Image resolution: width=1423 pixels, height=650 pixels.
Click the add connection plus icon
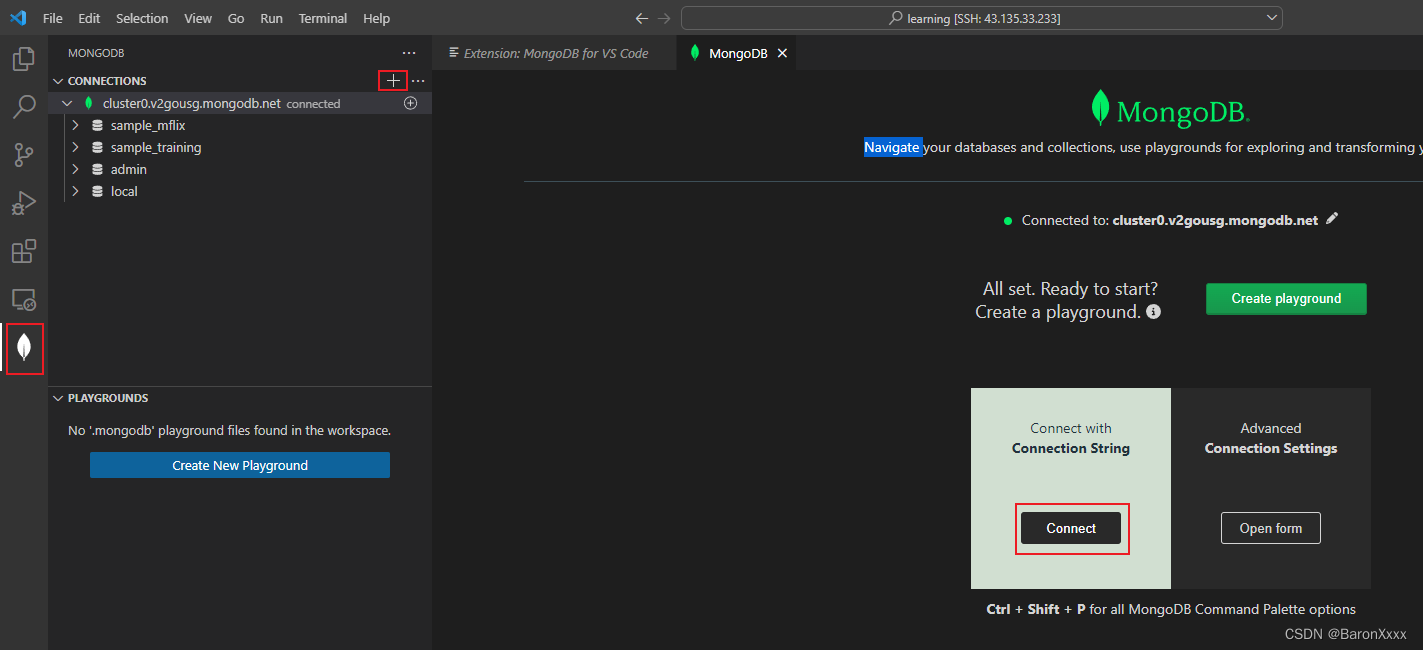[x=393, y=81]
